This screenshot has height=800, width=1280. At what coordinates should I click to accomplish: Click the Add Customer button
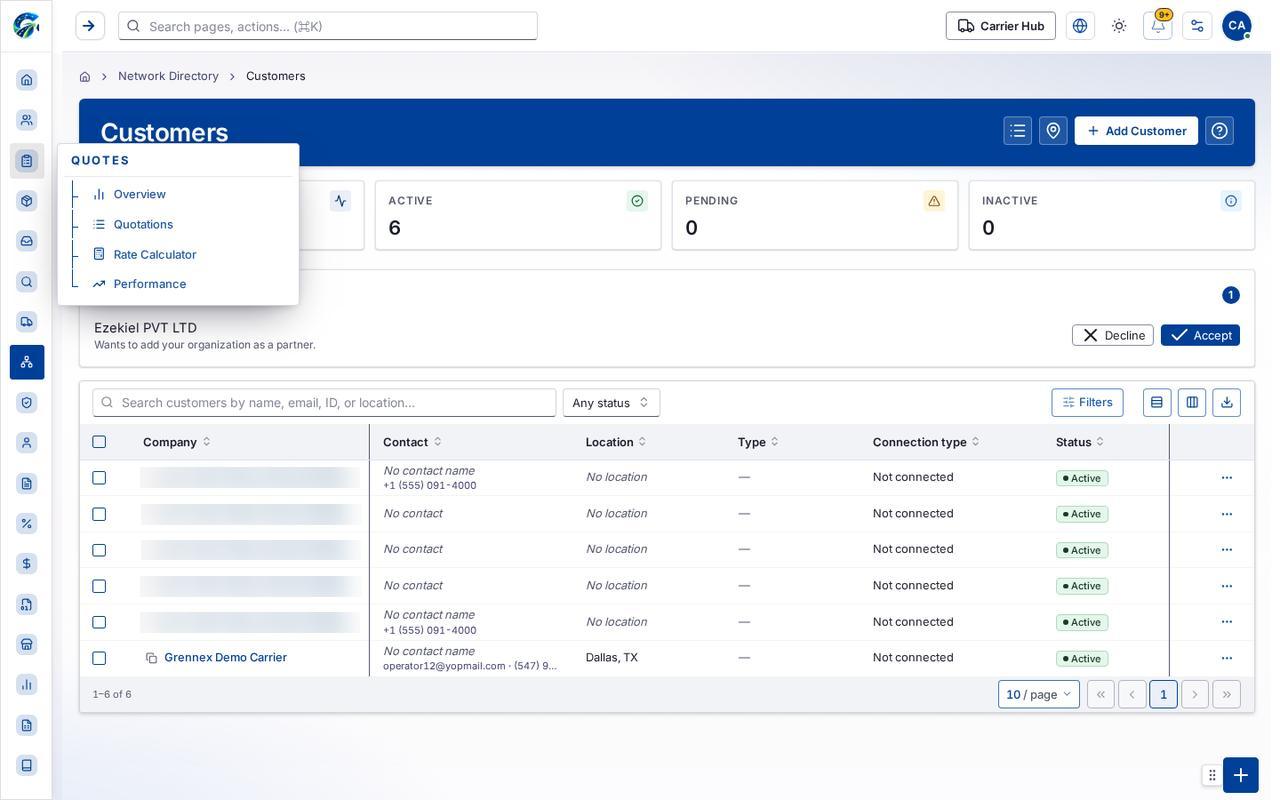coord(1136,131)
